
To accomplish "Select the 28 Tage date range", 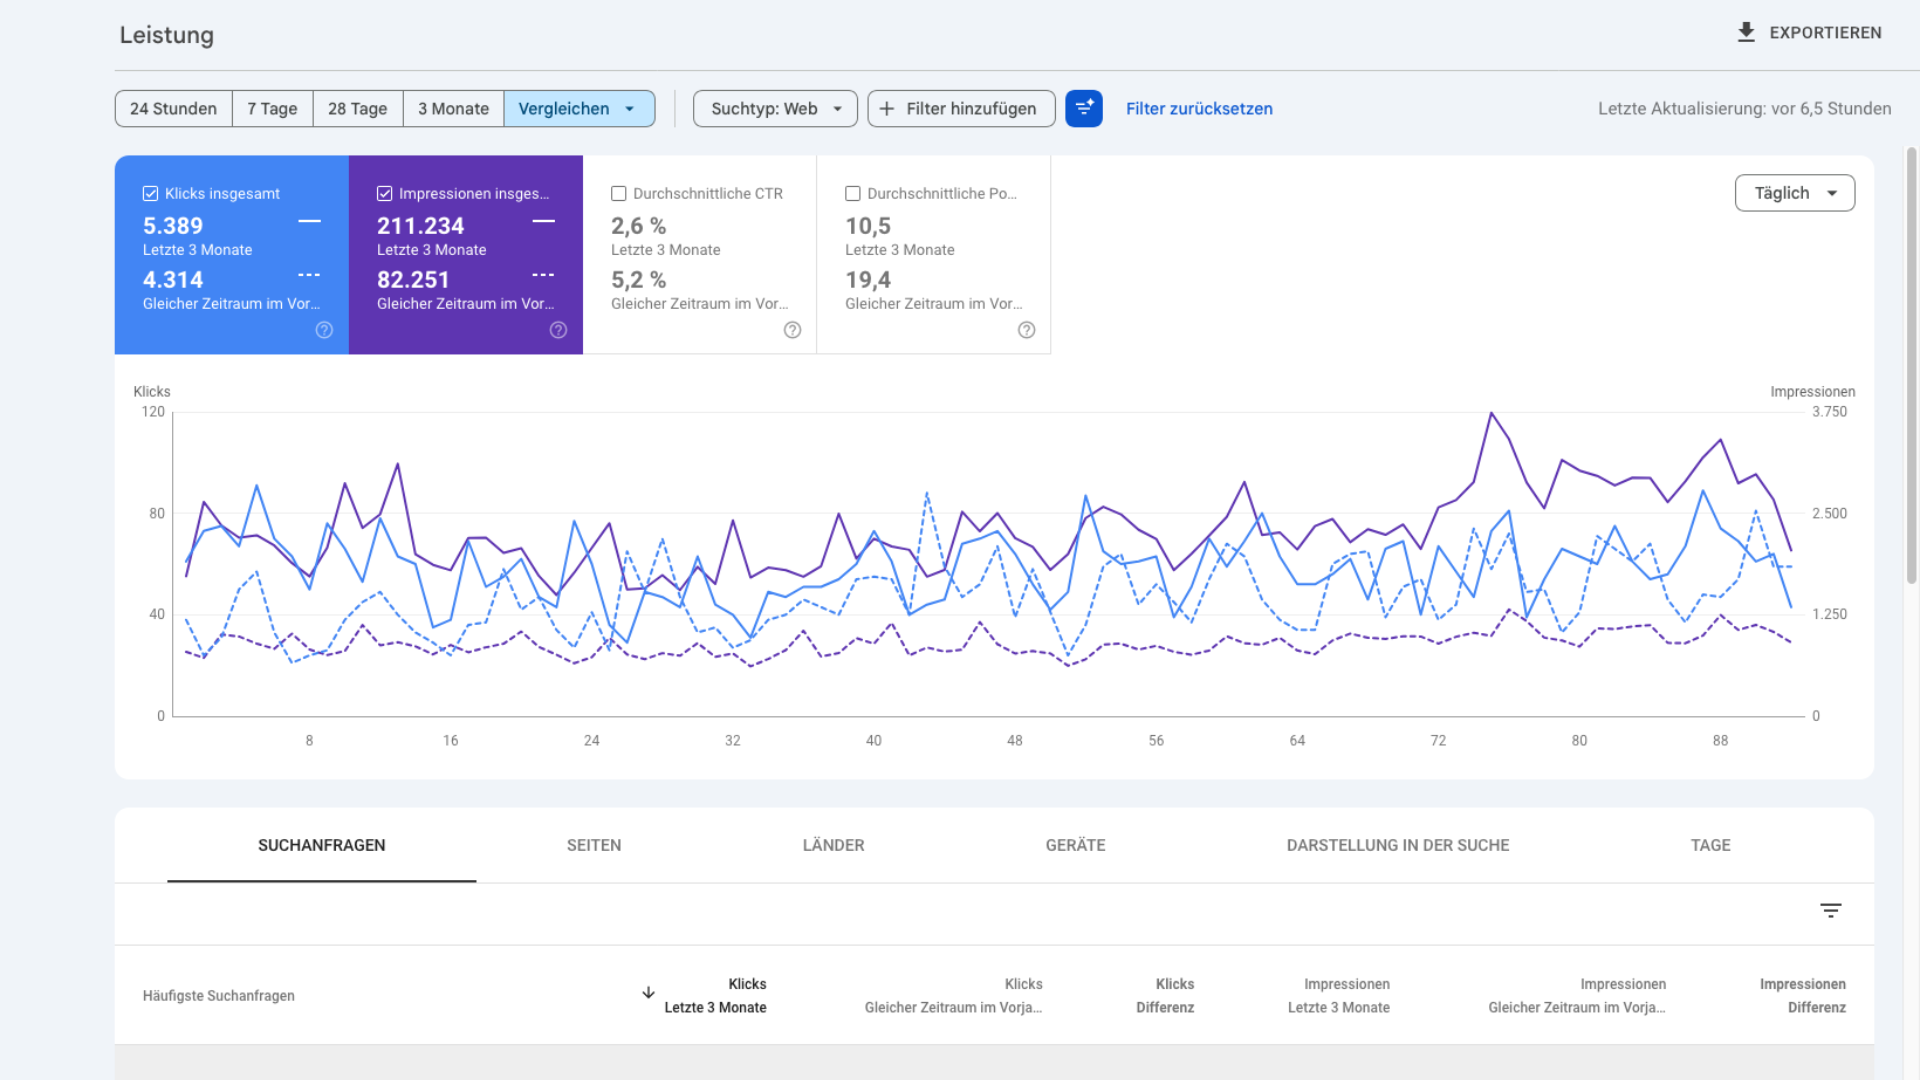I will point(357,108).
